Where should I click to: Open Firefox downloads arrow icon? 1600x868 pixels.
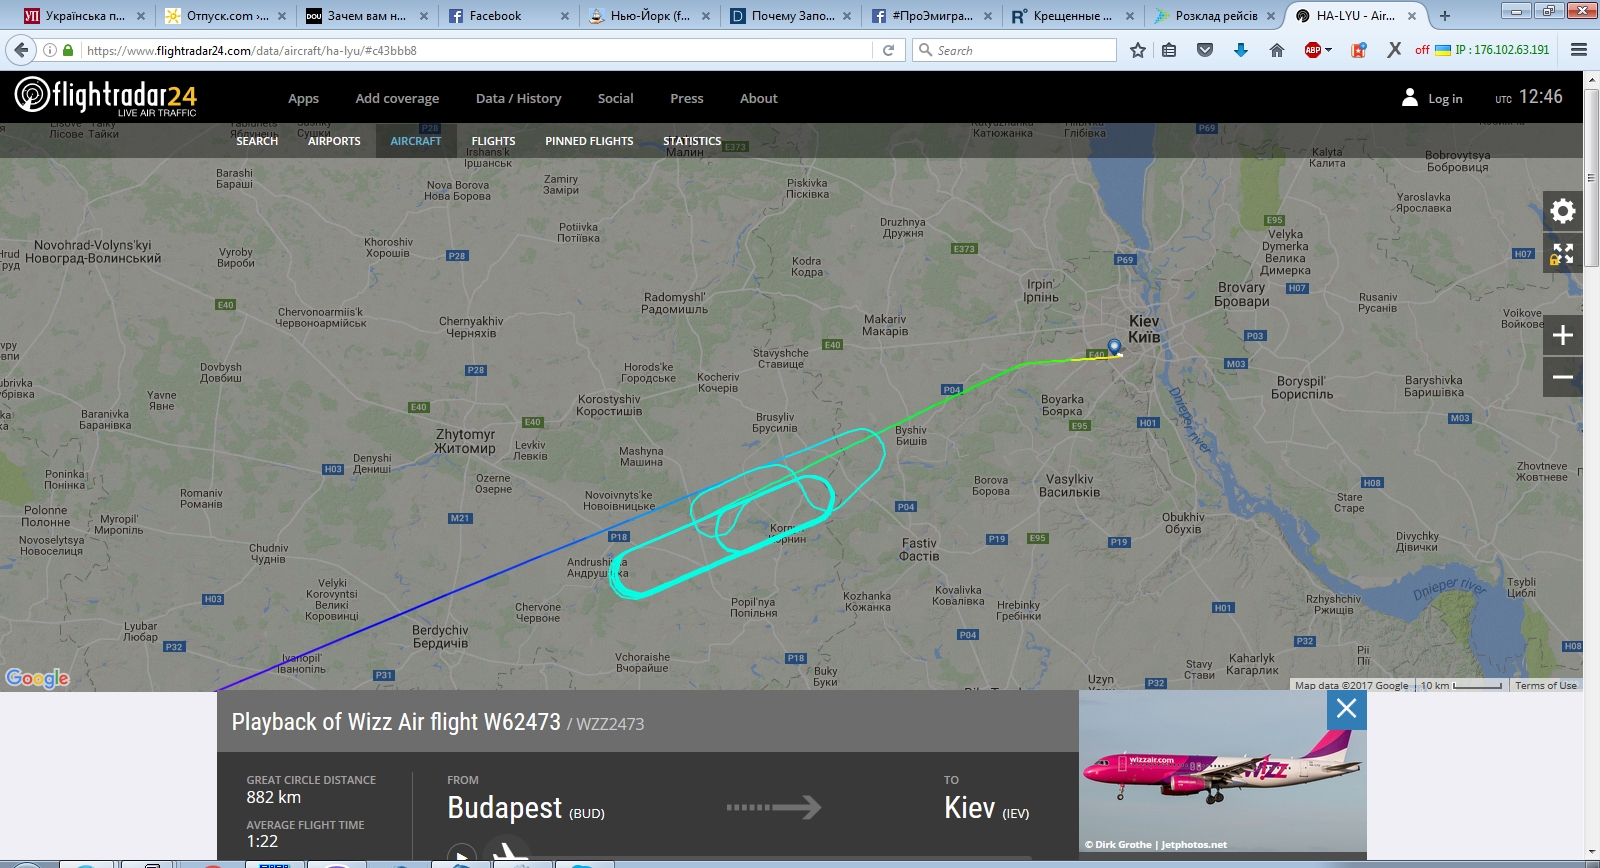pyautogui.click(x=1241, y=50)
